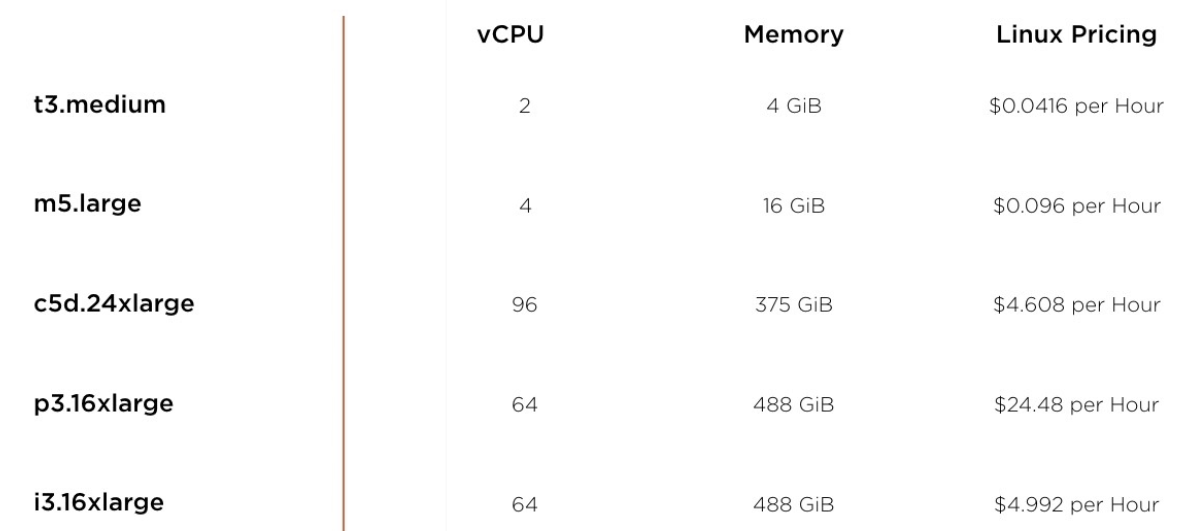The image size is (1179, 531).
Task: Click the t3.medium instance name
Action: tap(99, 105)
